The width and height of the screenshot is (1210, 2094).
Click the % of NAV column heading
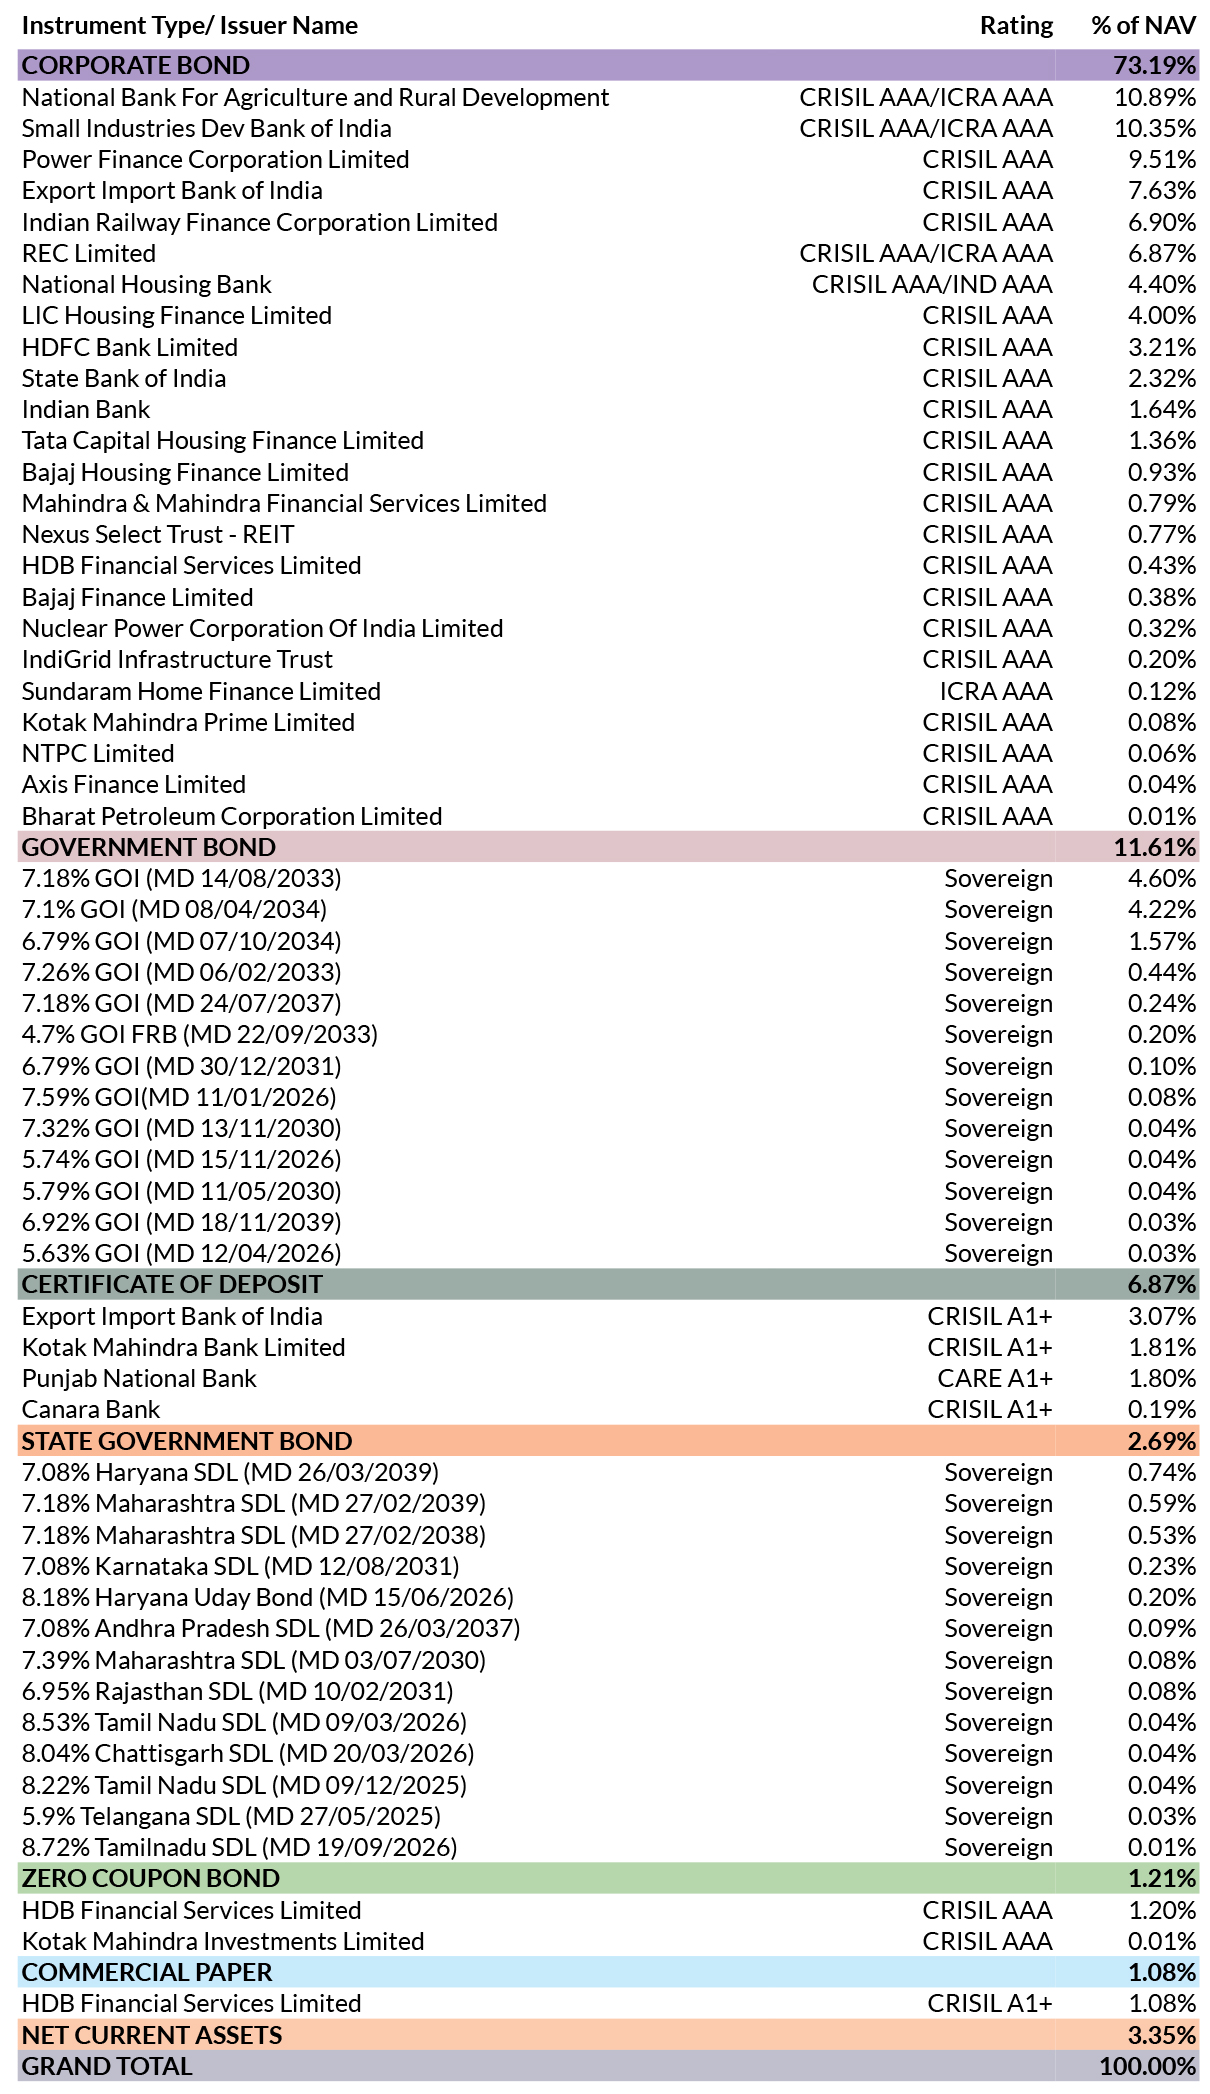click(x=1143, y=25)
